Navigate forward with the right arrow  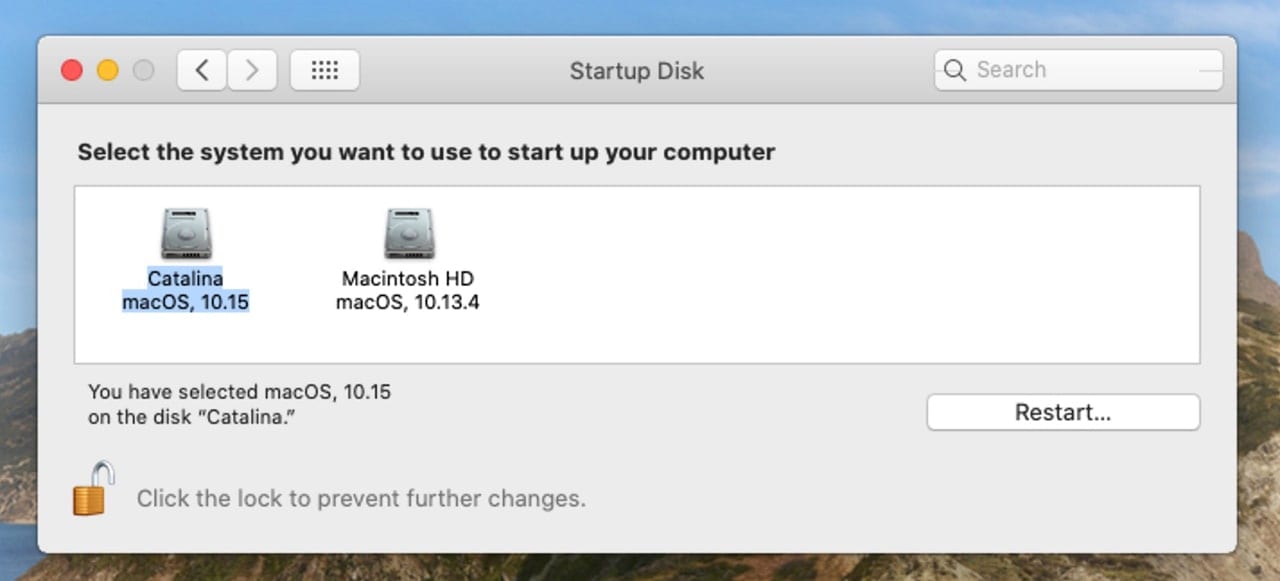(x=252, y=70)
